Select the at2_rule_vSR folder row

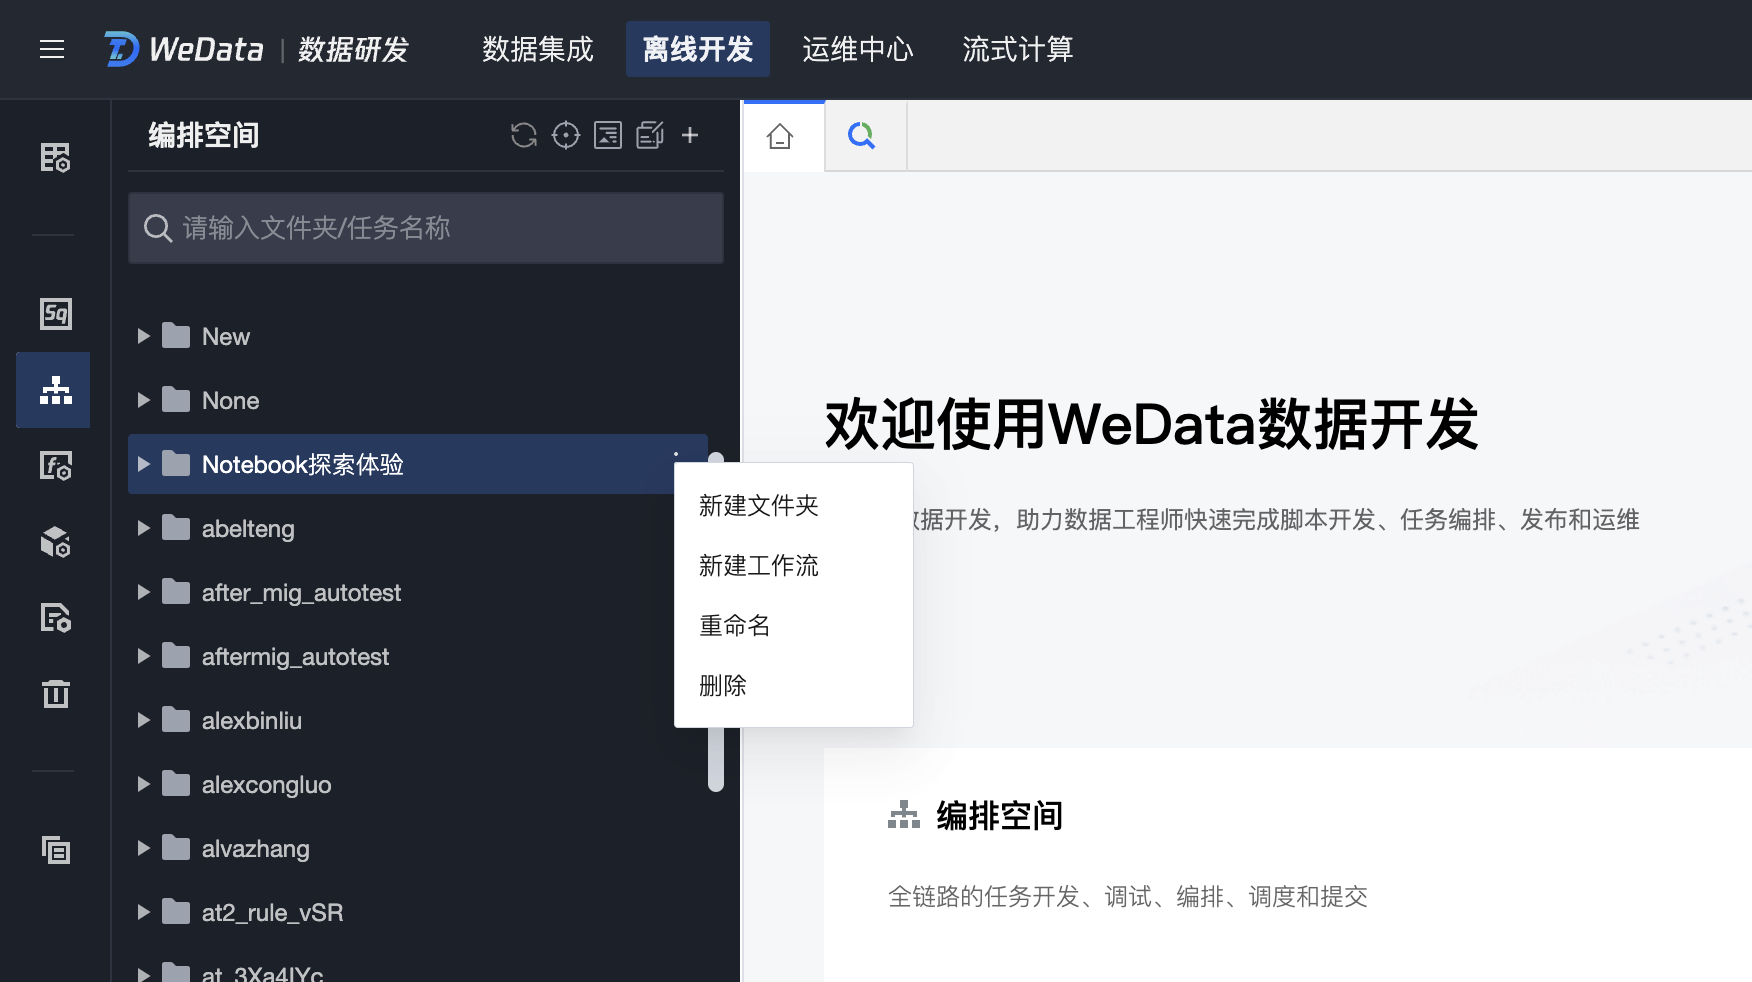[418, 912]
